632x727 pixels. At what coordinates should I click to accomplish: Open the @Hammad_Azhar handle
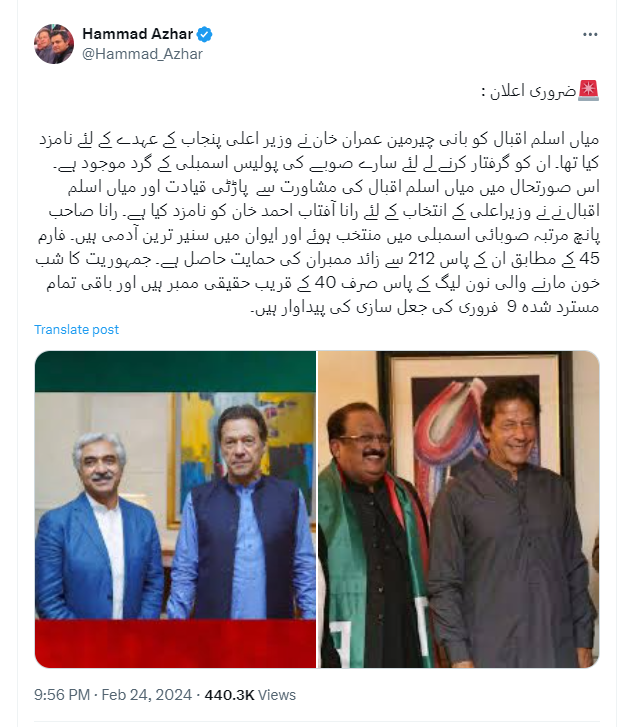(142, 54)
